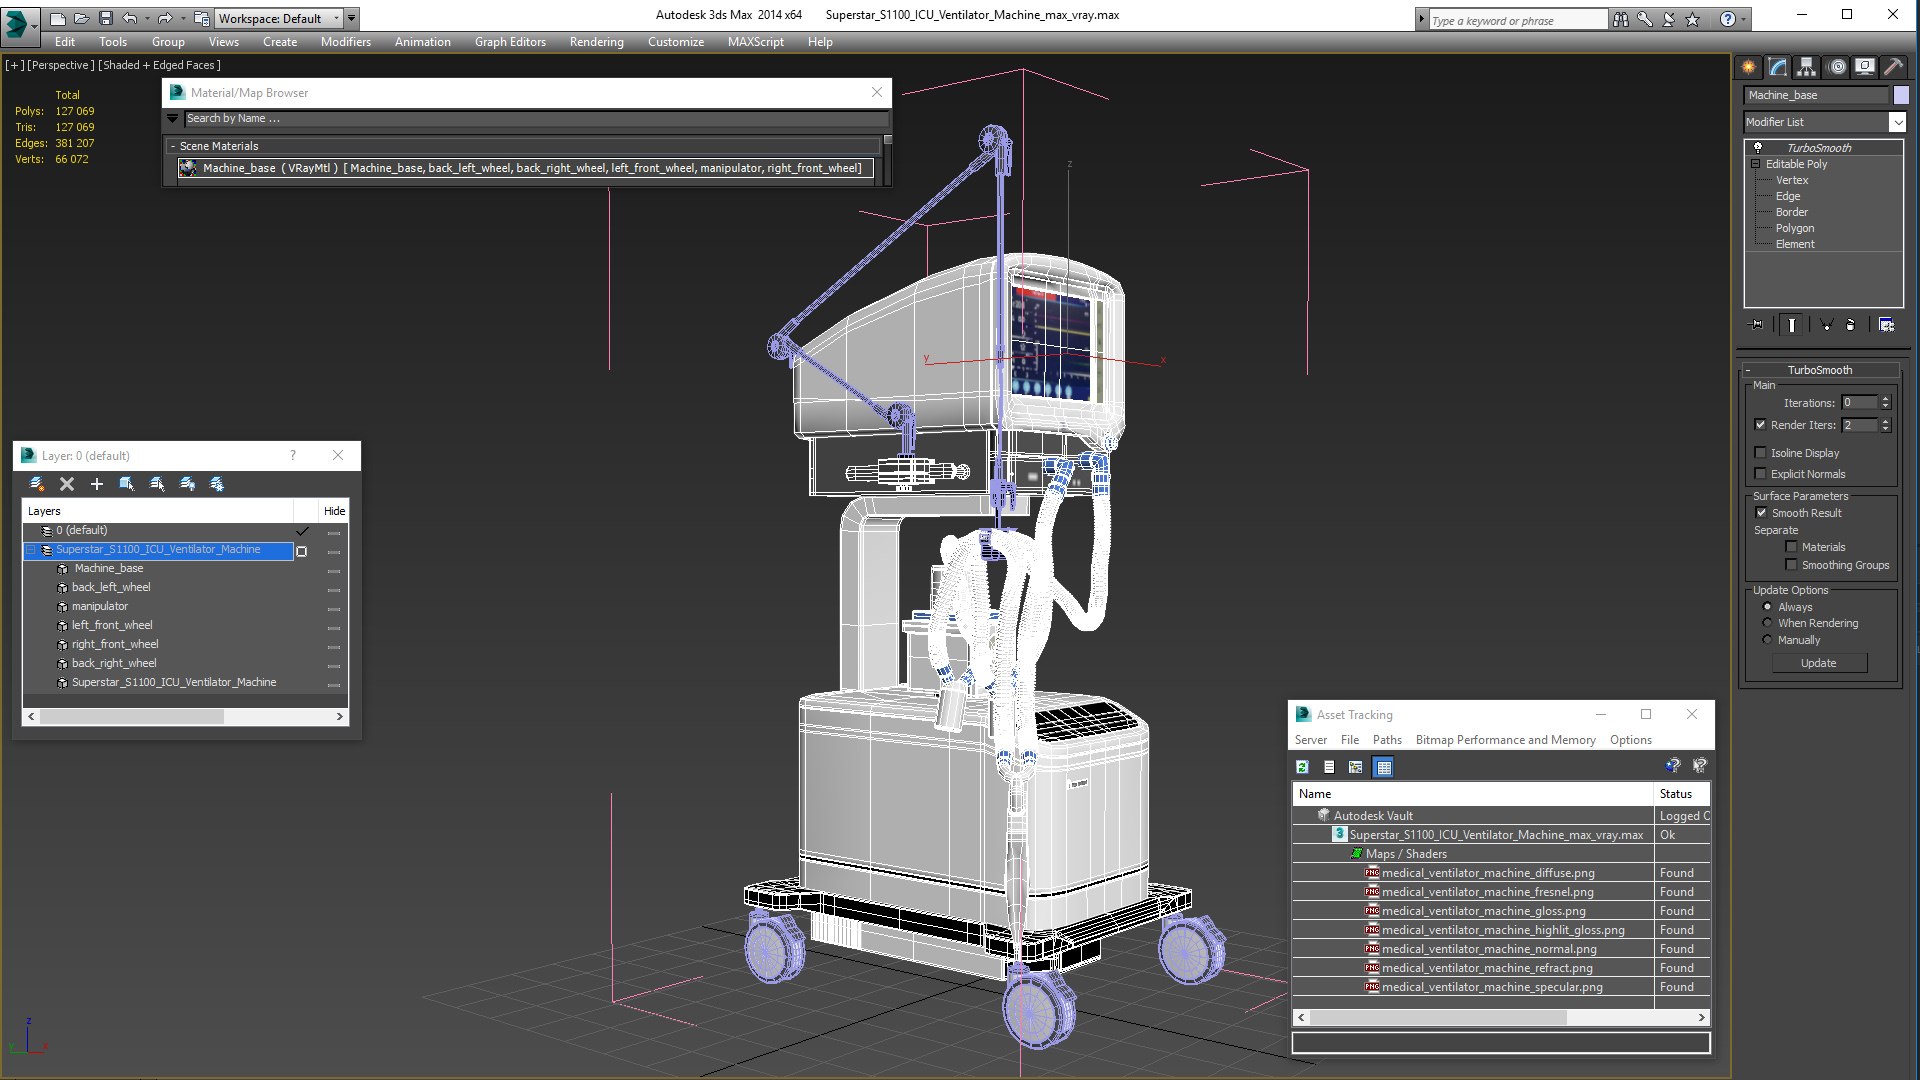Open the MAXScript menu
Screen dimensions: 1920x1080
click(755, 42)
